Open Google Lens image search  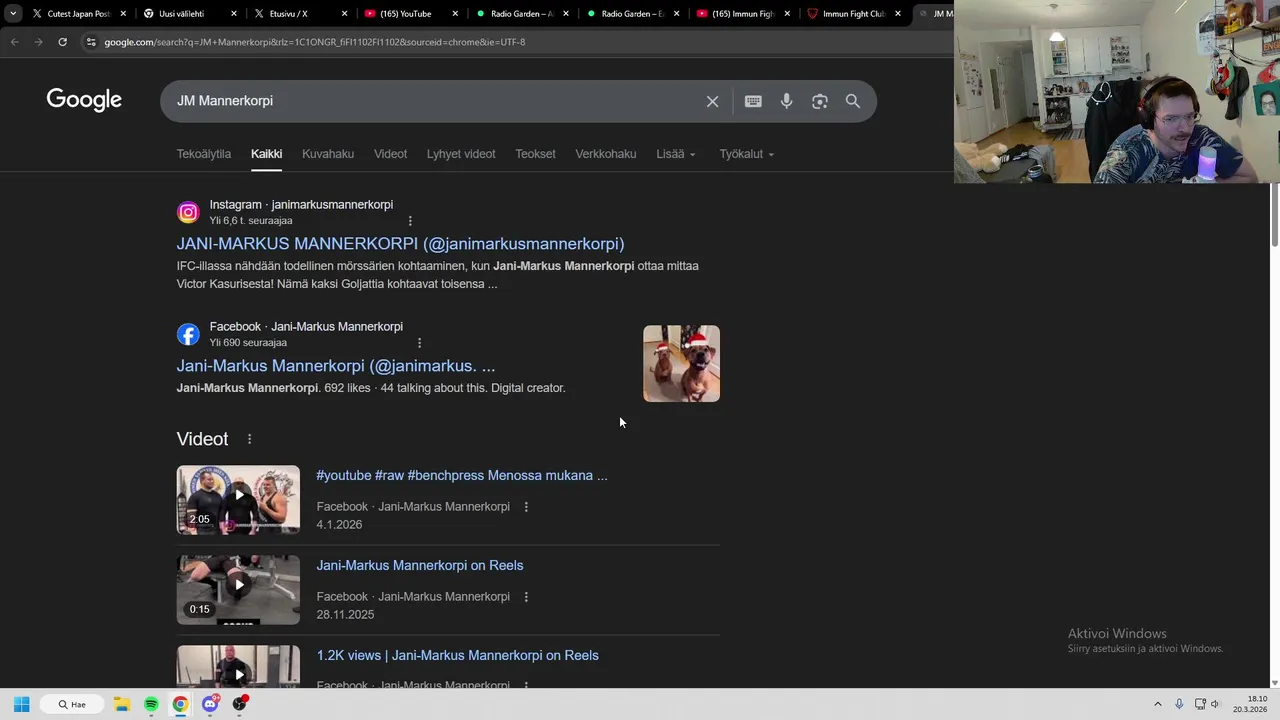coord(820,101)
